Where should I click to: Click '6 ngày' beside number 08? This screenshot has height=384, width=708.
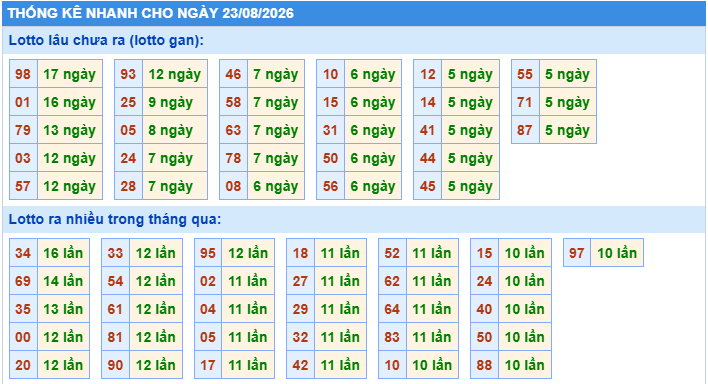276,186
